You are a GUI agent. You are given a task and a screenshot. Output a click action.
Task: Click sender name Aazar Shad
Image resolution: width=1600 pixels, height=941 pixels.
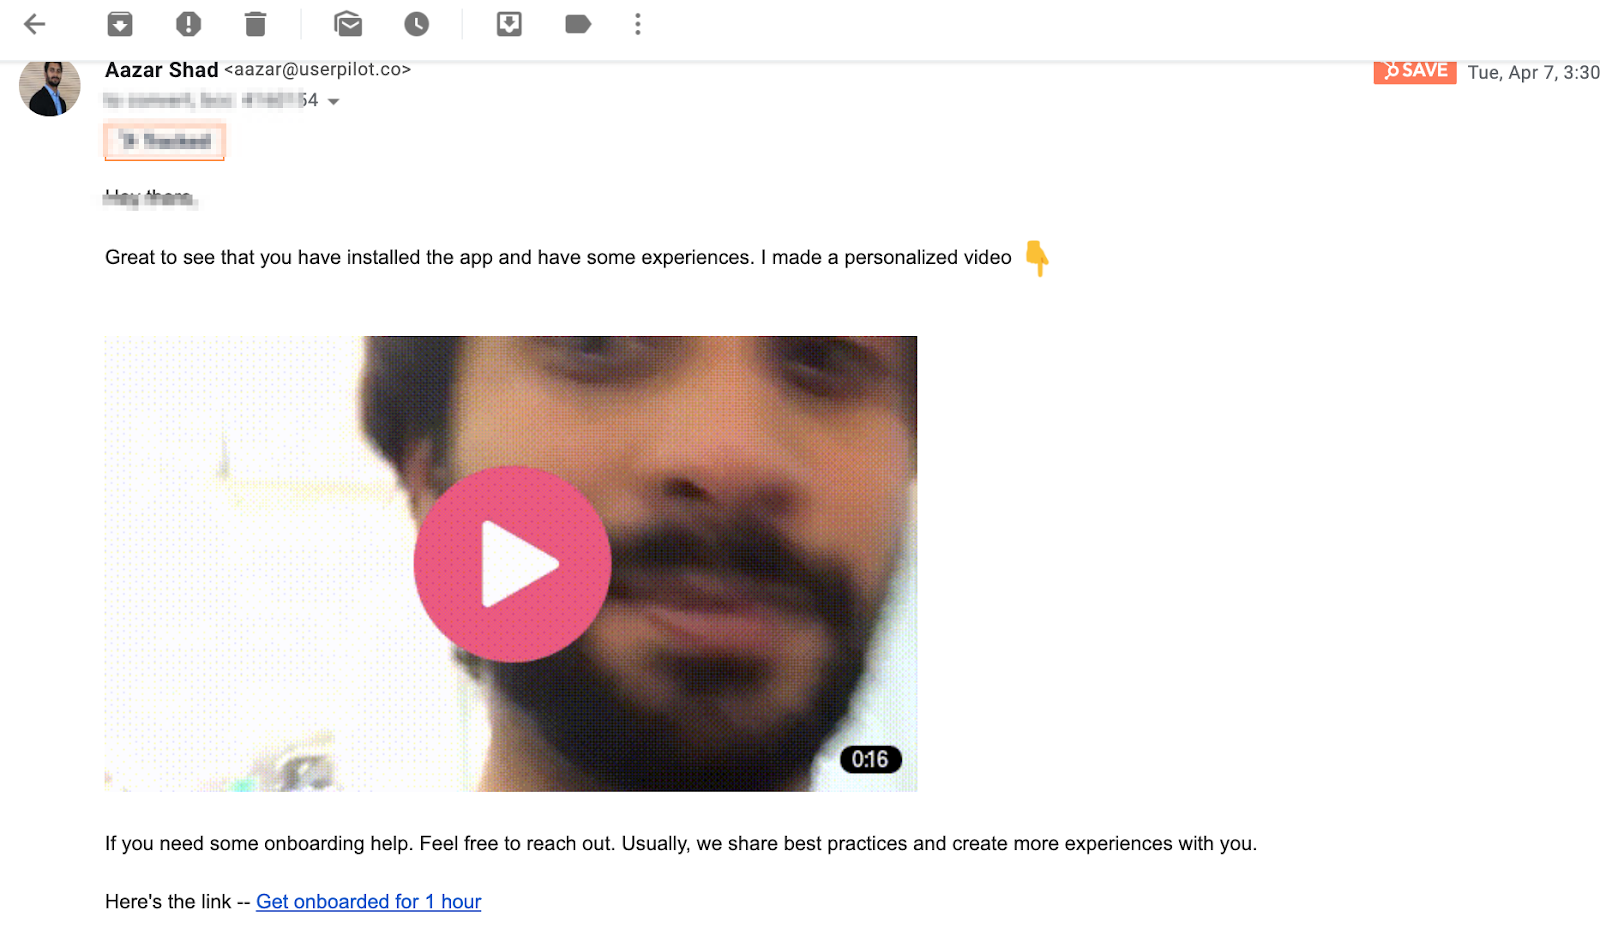click(x=161, y=70)
